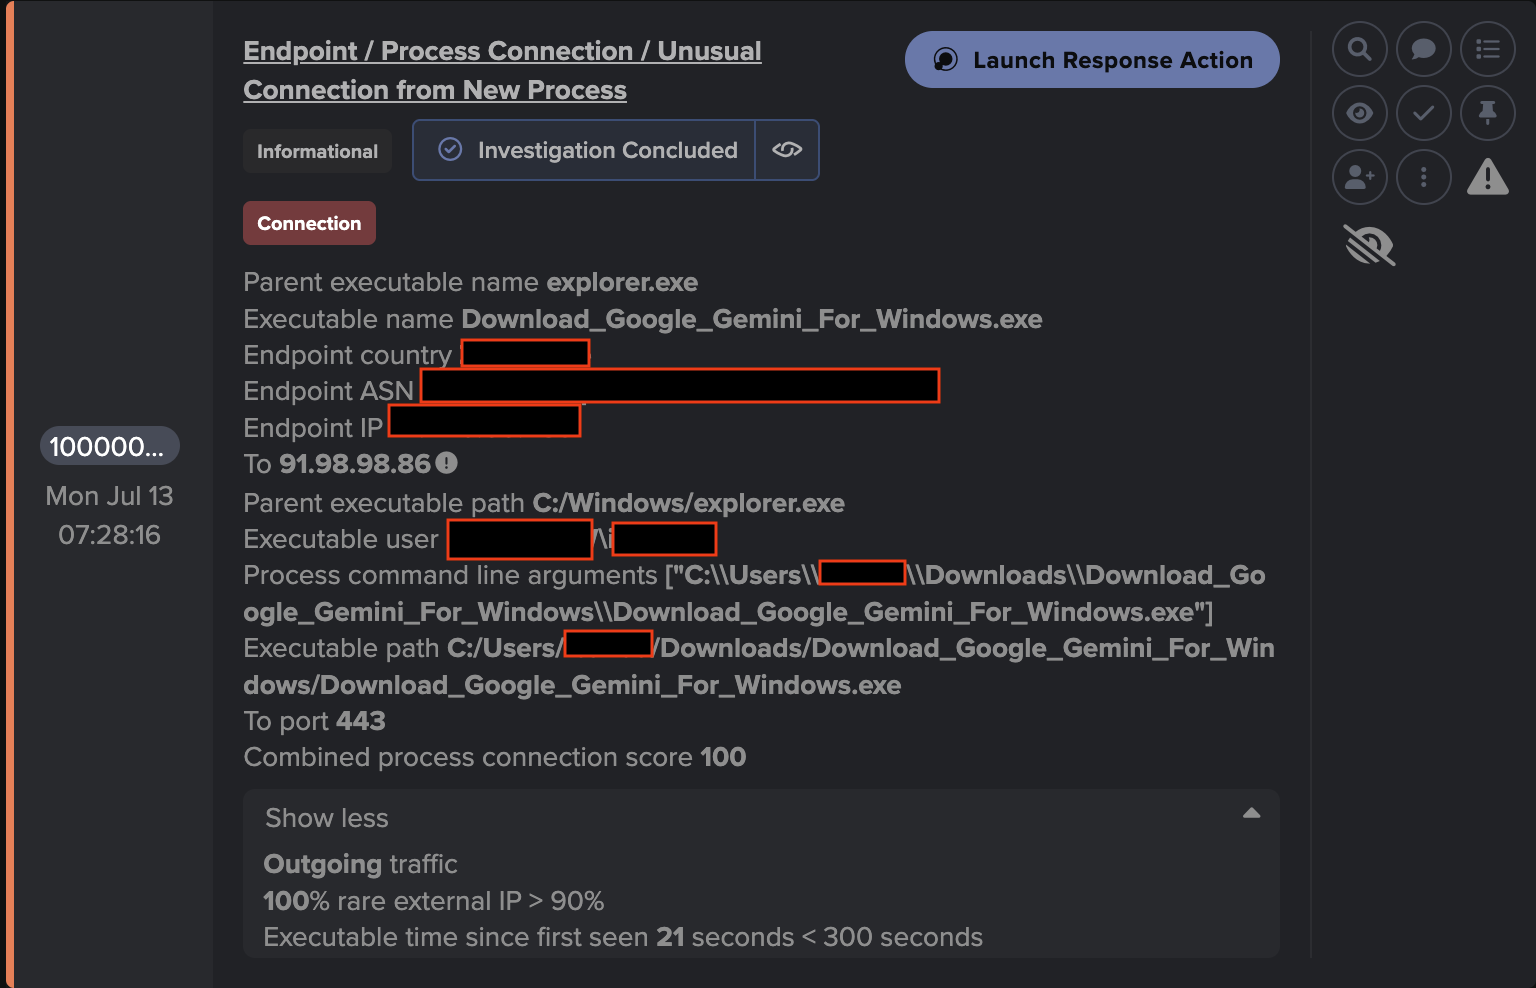Click Launch Response Action button
Image resolution: width=1536 pixels, height=988 pixels.
point(1092,60)
